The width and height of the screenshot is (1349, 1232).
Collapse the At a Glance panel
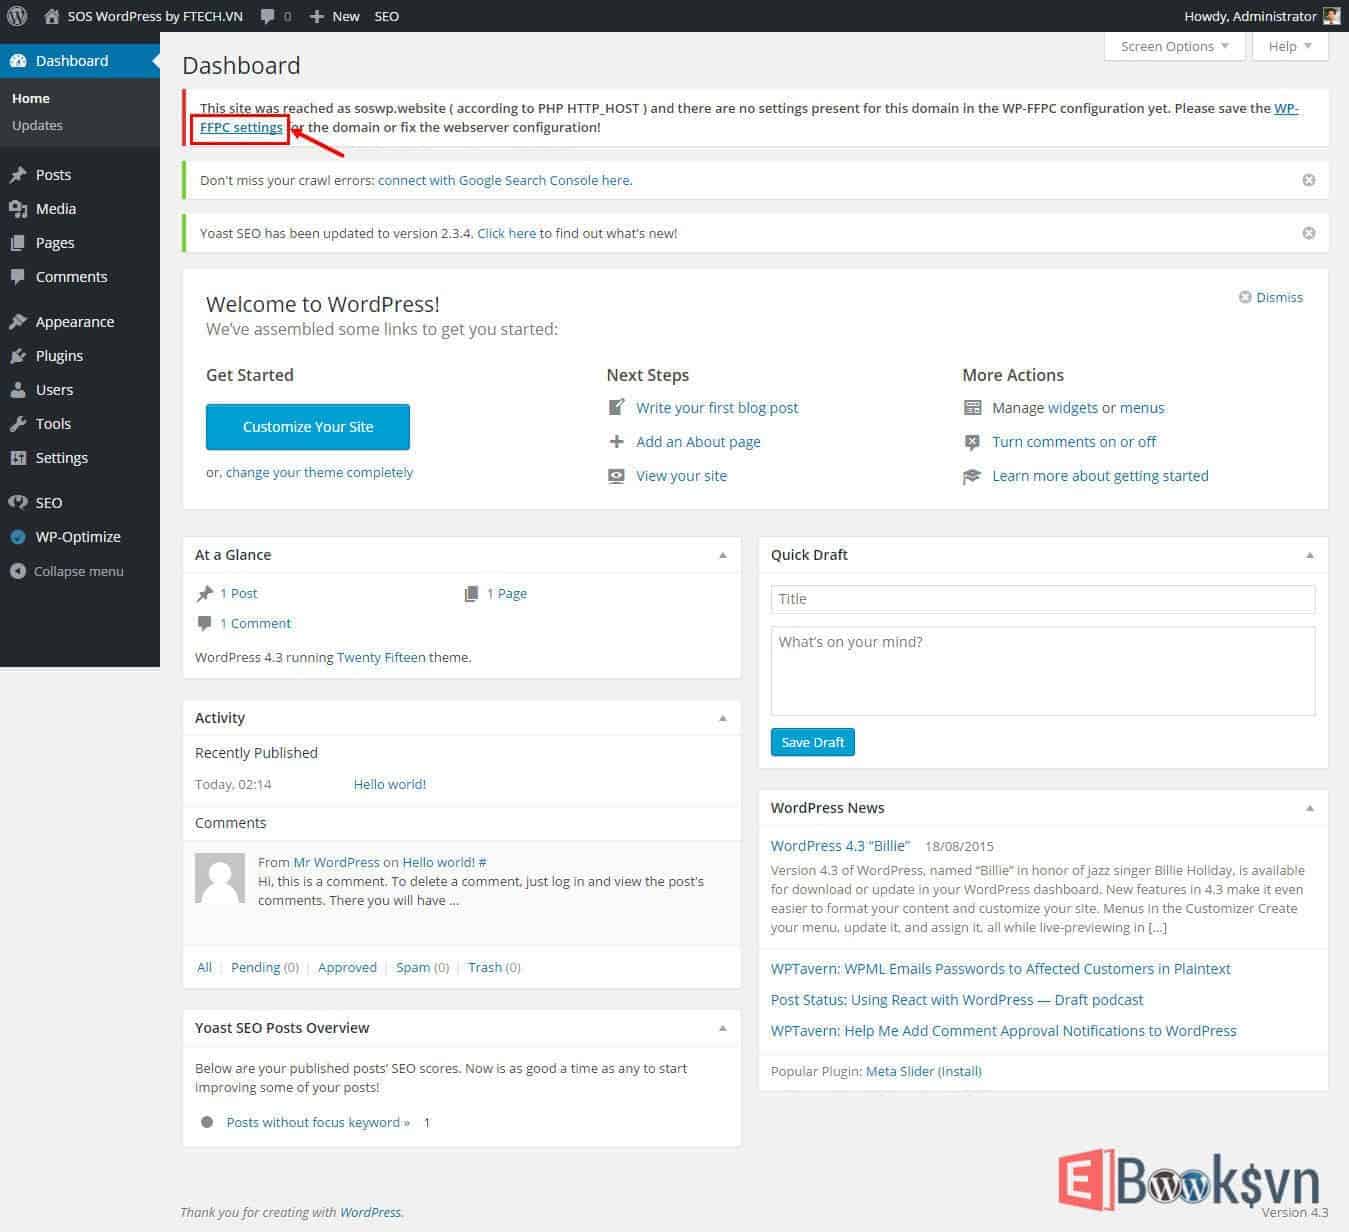click(722, 555)
